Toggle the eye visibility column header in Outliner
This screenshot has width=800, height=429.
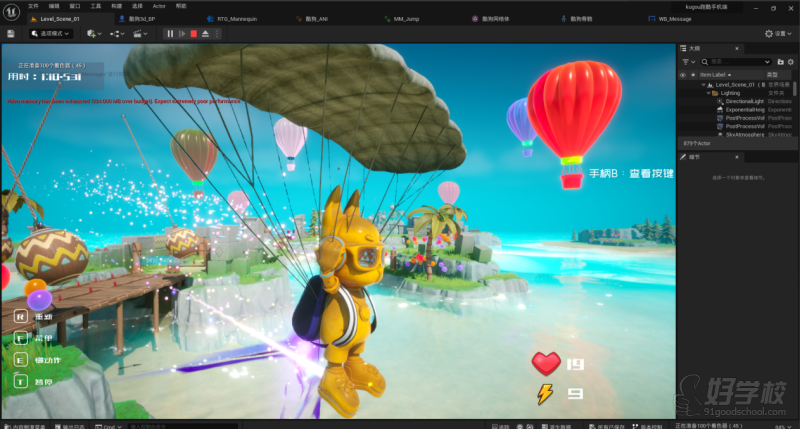tap(683, 74)
